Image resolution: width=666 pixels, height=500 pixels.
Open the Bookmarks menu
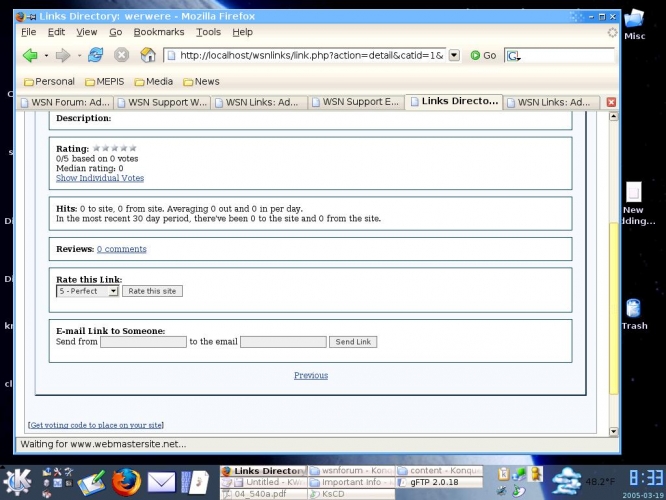[x=158, y=32]
